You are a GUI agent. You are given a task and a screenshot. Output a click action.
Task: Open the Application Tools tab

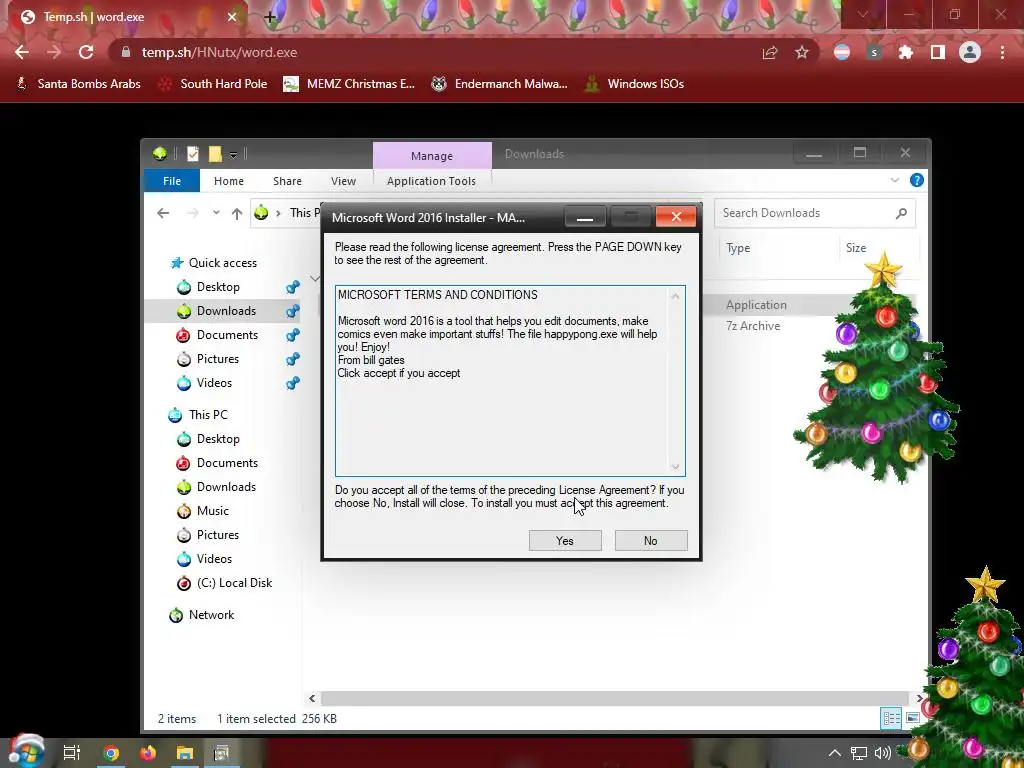(431, 181)
